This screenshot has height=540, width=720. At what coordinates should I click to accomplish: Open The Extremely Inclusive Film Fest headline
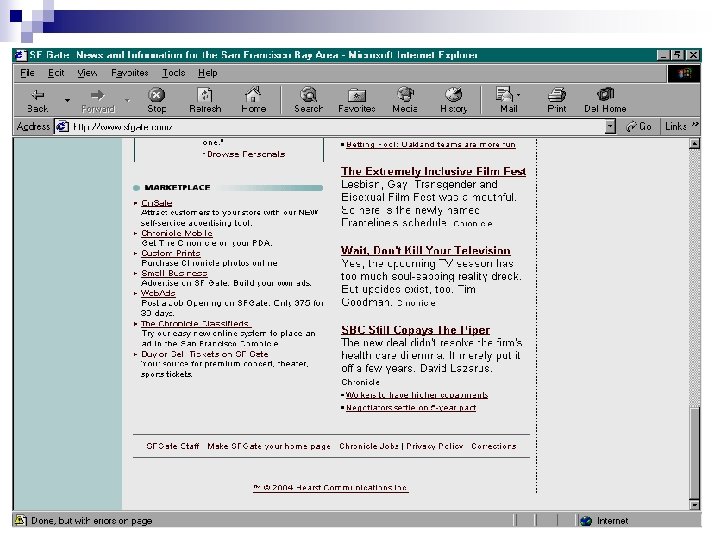coord(433,171)
